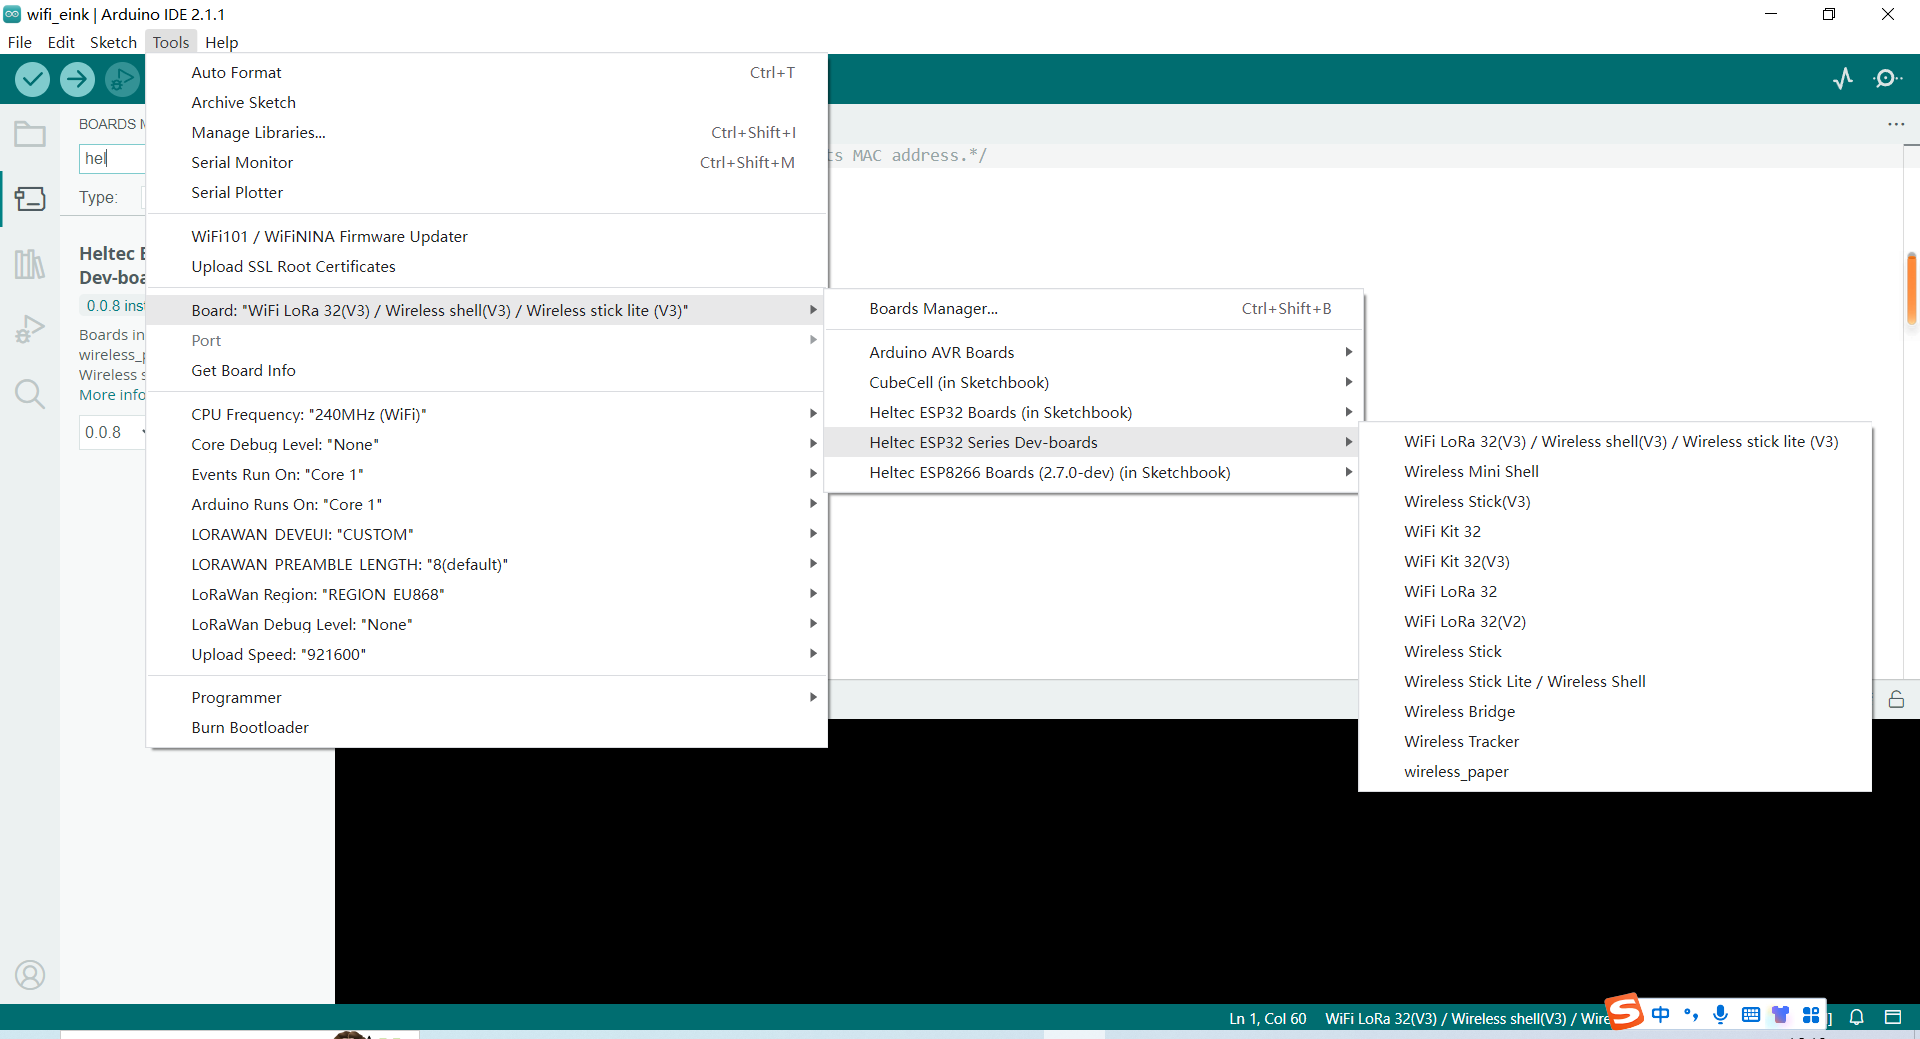Click Get Board Info
1920x1039 pixels.
(243, 370)
